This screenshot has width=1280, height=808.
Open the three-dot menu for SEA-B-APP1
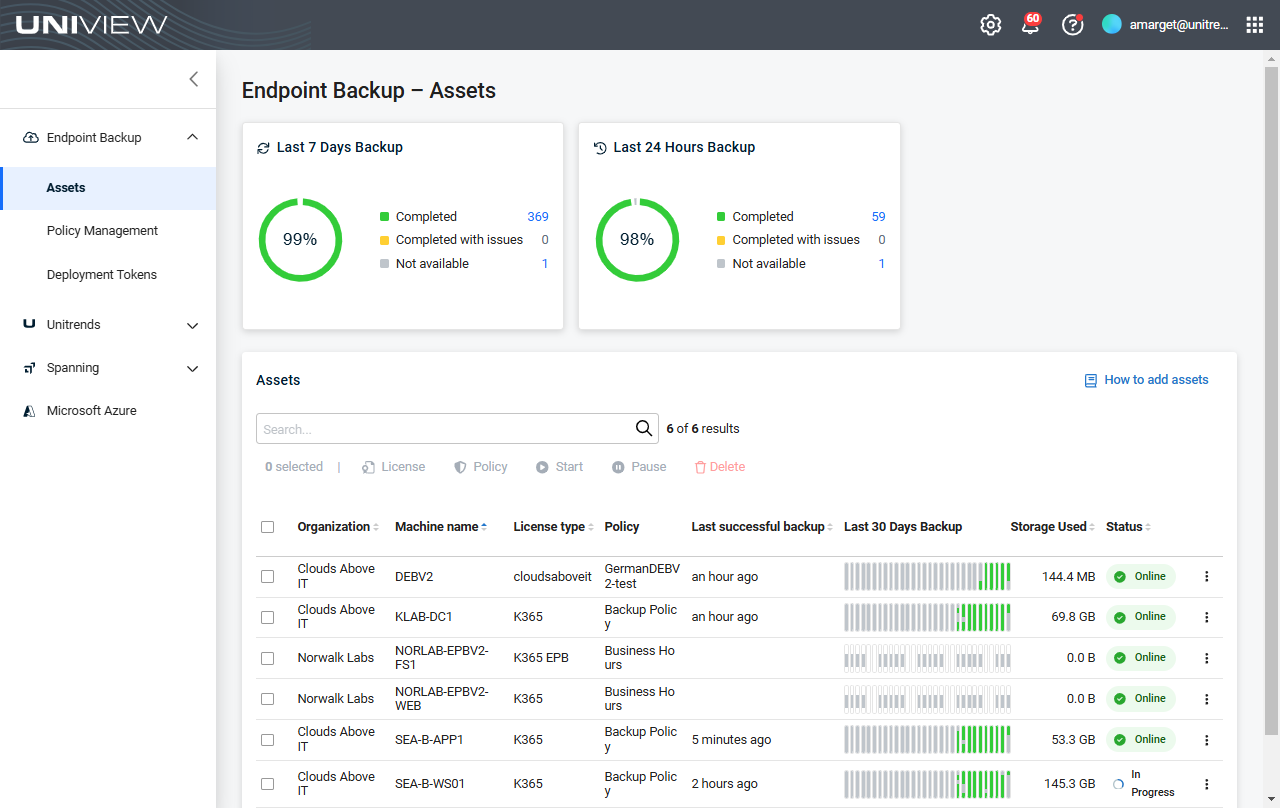click(x=1206, y=740)
